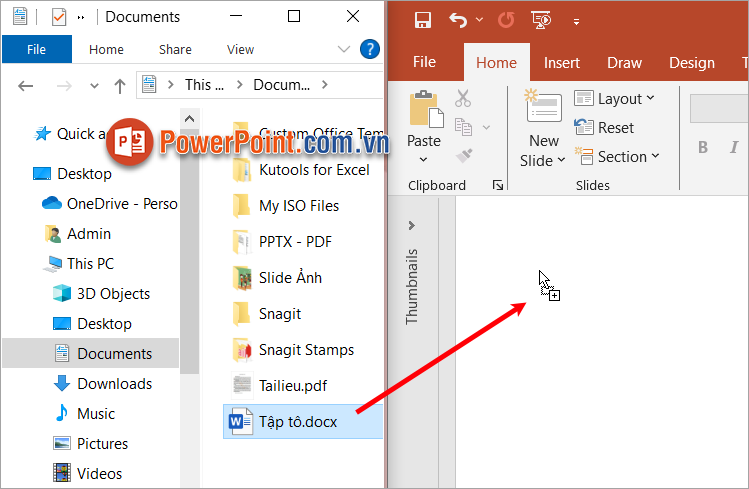Click the Format Painter brush icon
Screen dimensions: 749x489
(463, 155)
